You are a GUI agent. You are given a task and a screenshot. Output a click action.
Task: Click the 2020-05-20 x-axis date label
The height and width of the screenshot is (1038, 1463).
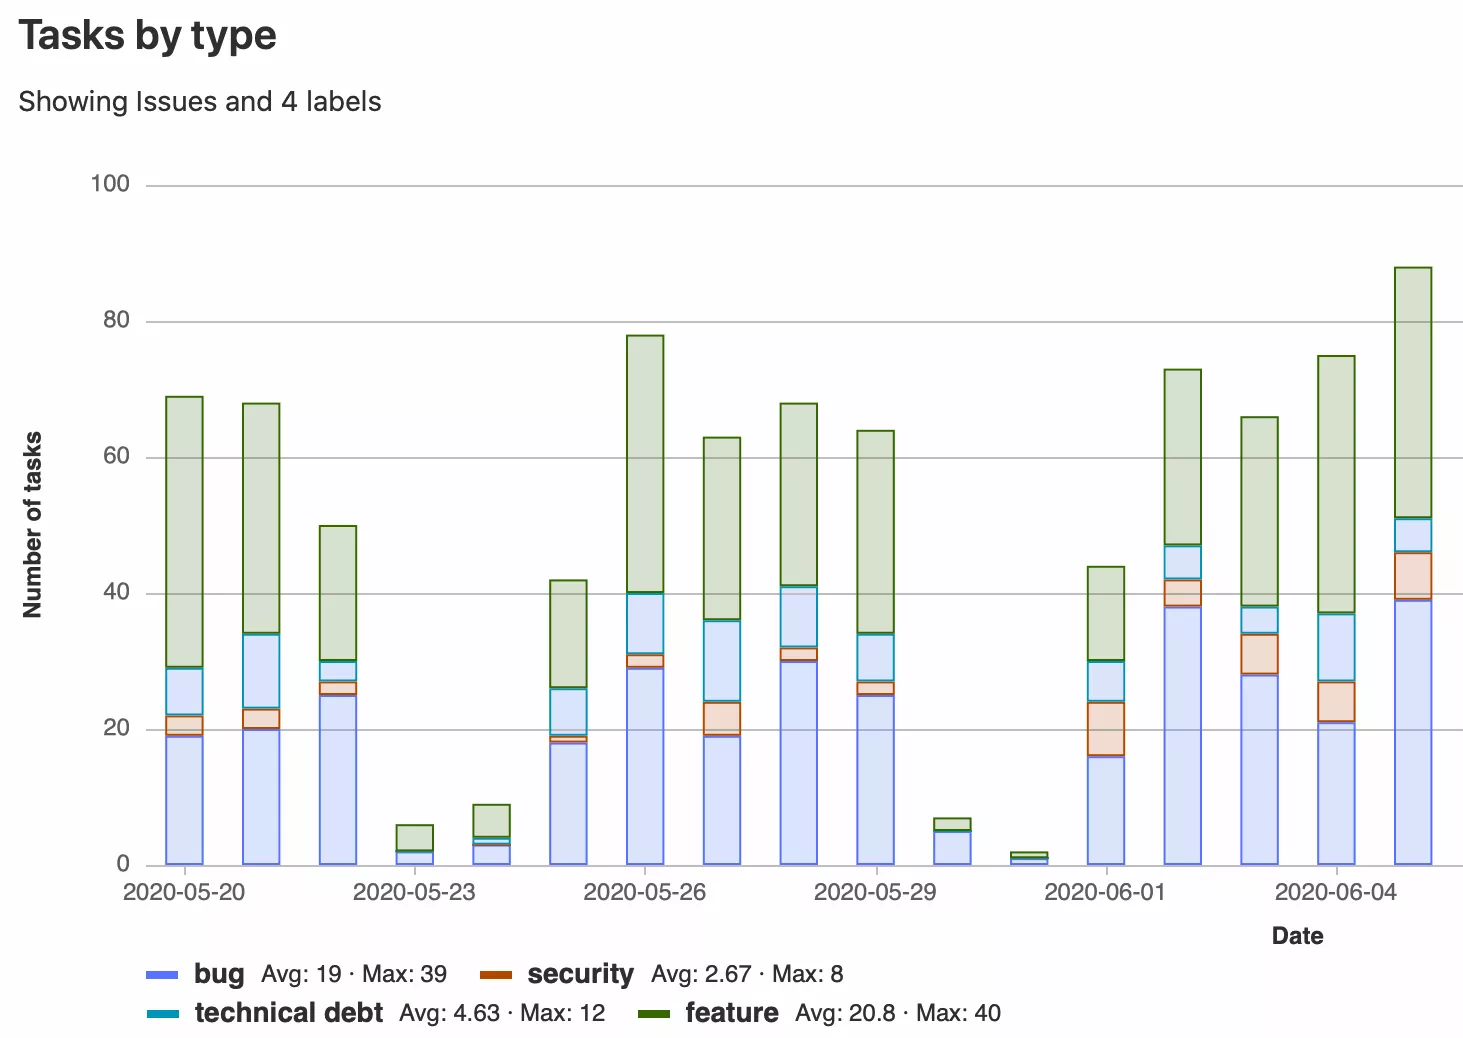184,892
